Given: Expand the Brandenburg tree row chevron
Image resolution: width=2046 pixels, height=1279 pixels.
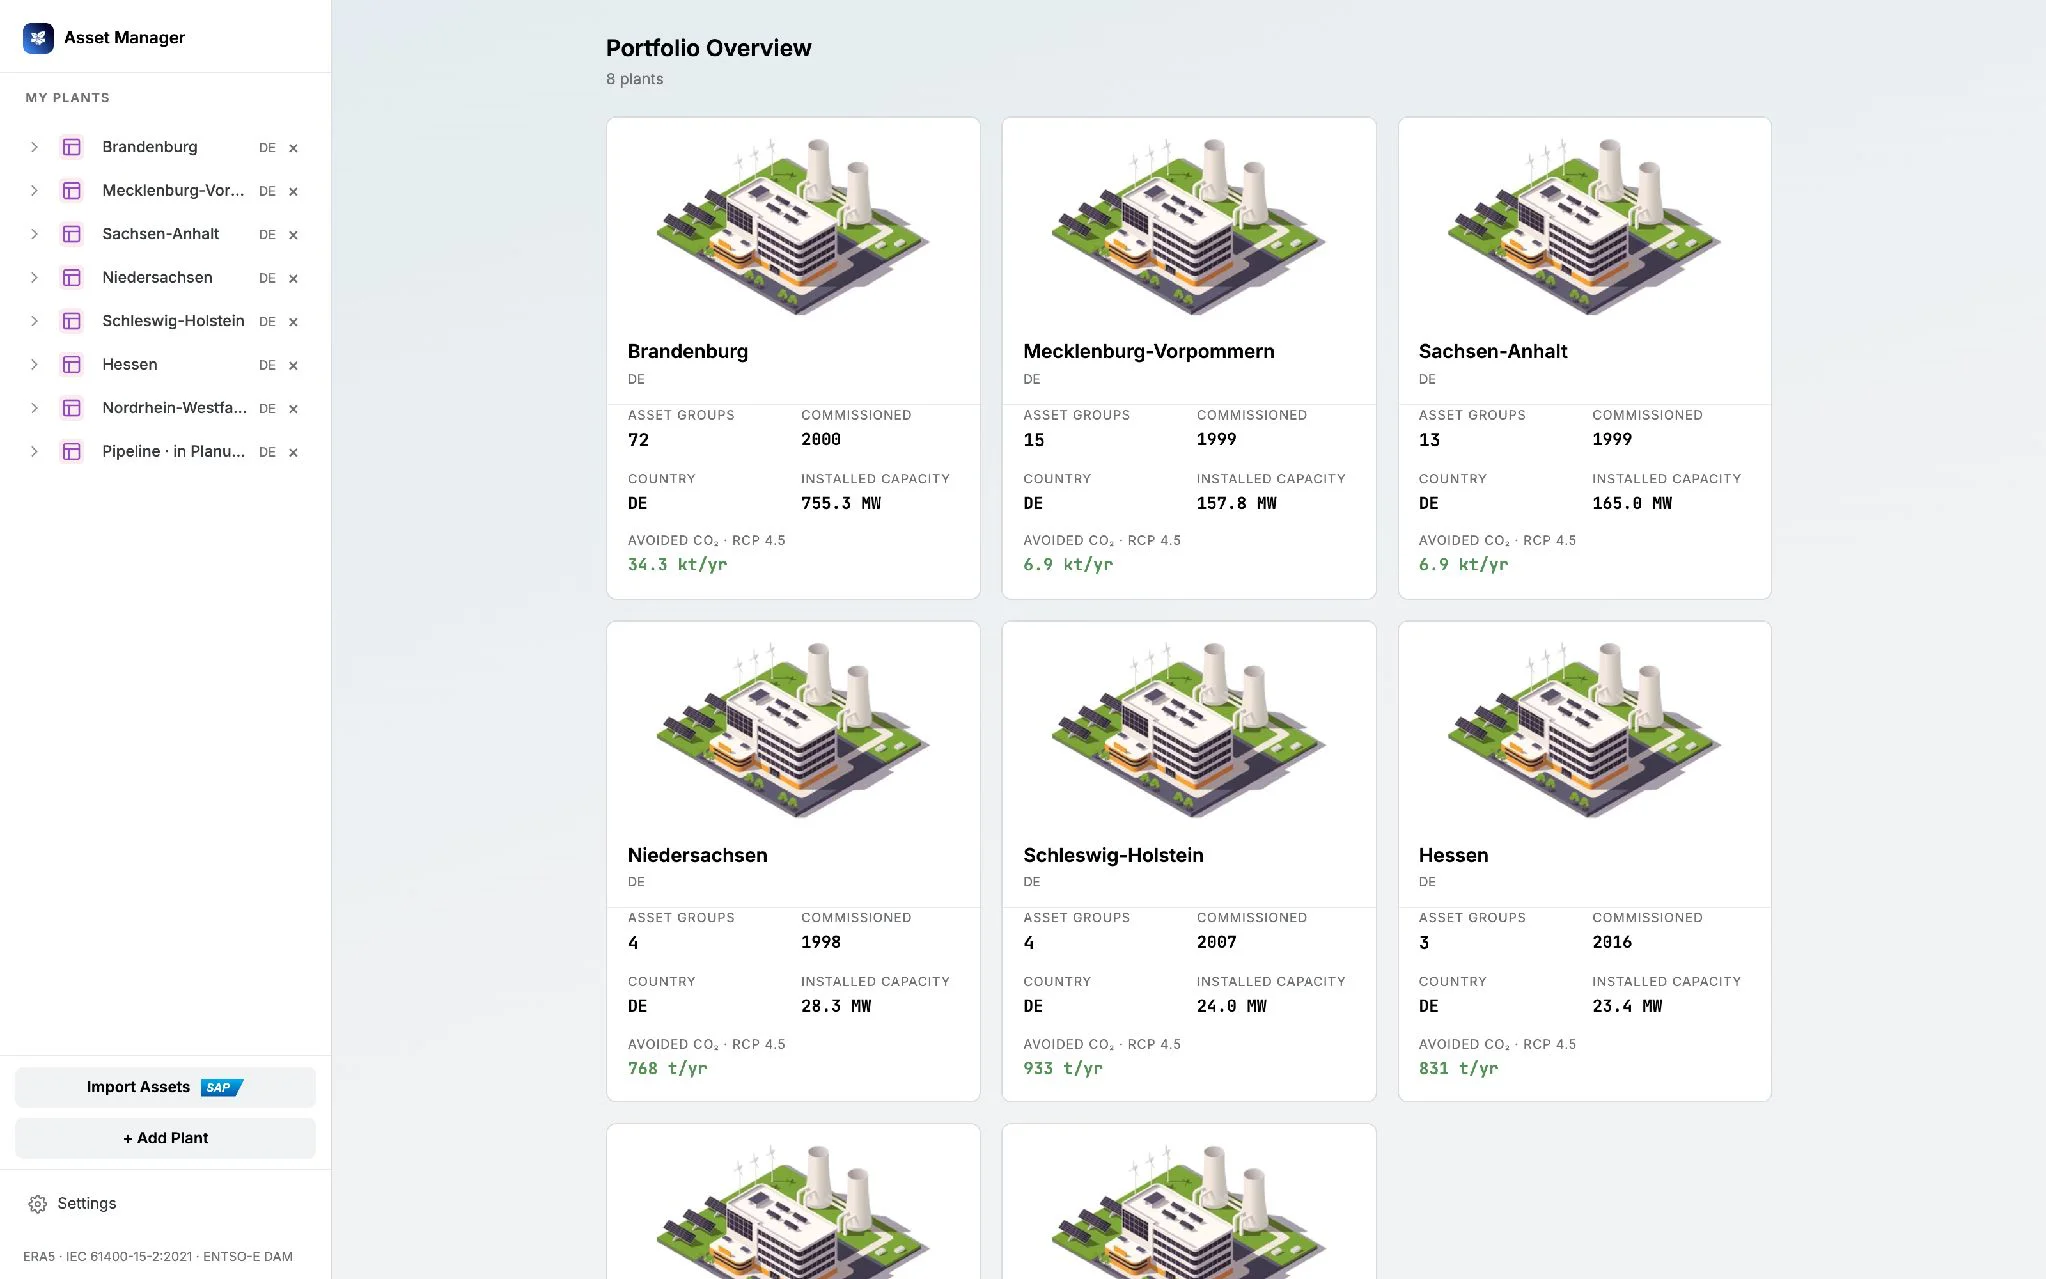Looking at the screenshot, I should tap(34, 147).
